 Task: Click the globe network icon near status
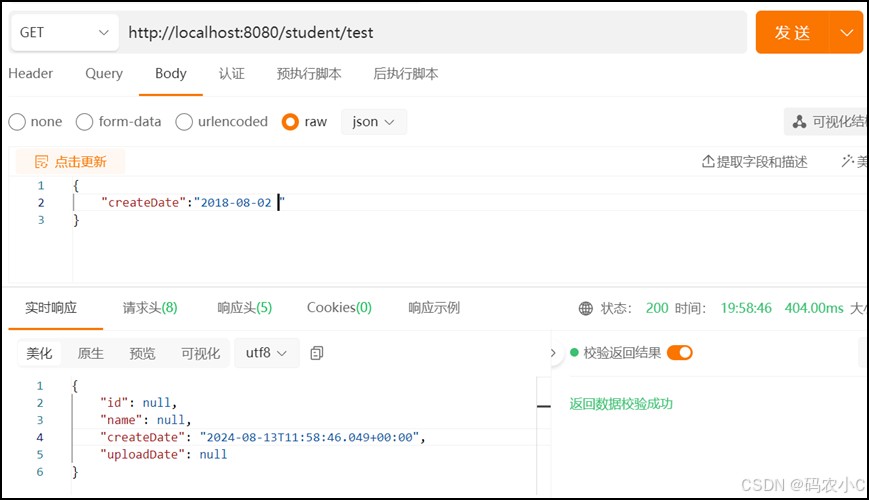(x=586, y=308)
